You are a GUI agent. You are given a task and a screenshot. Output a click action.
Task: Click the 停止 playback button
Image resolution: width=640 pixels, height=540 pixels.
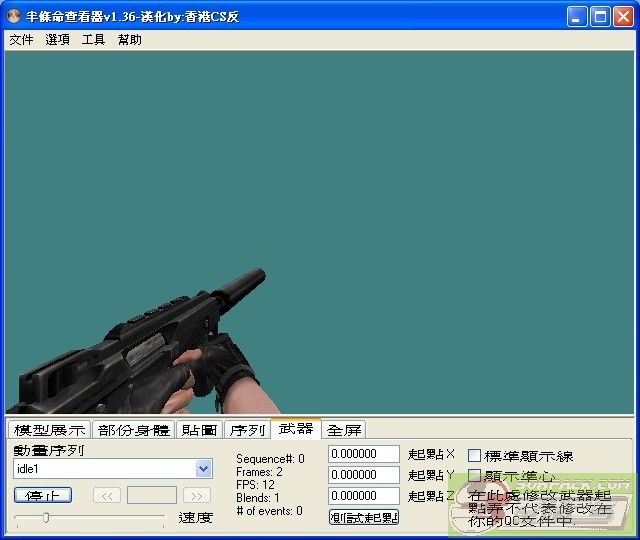pos(43,496)
